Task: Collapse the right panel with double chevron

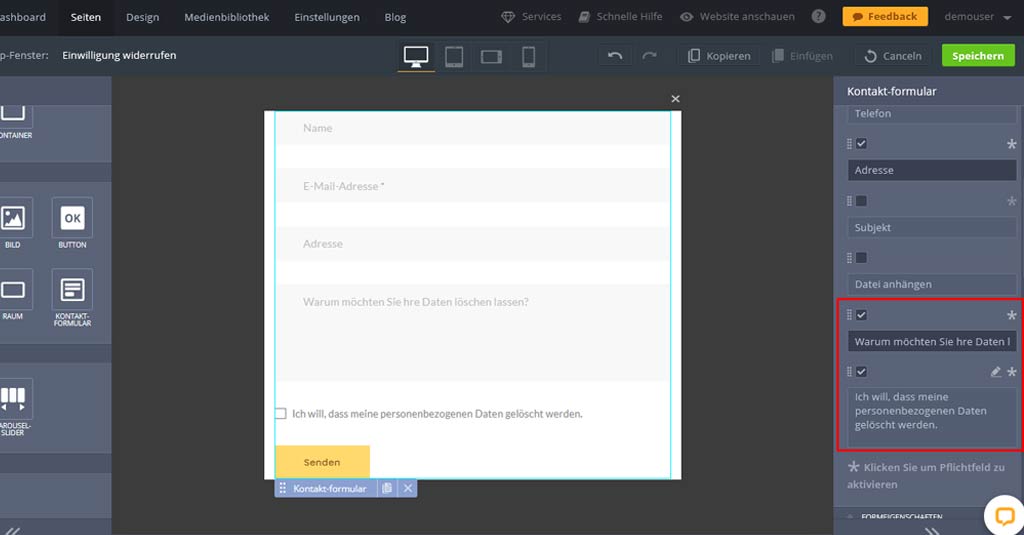Action: [x=932, y=529]
